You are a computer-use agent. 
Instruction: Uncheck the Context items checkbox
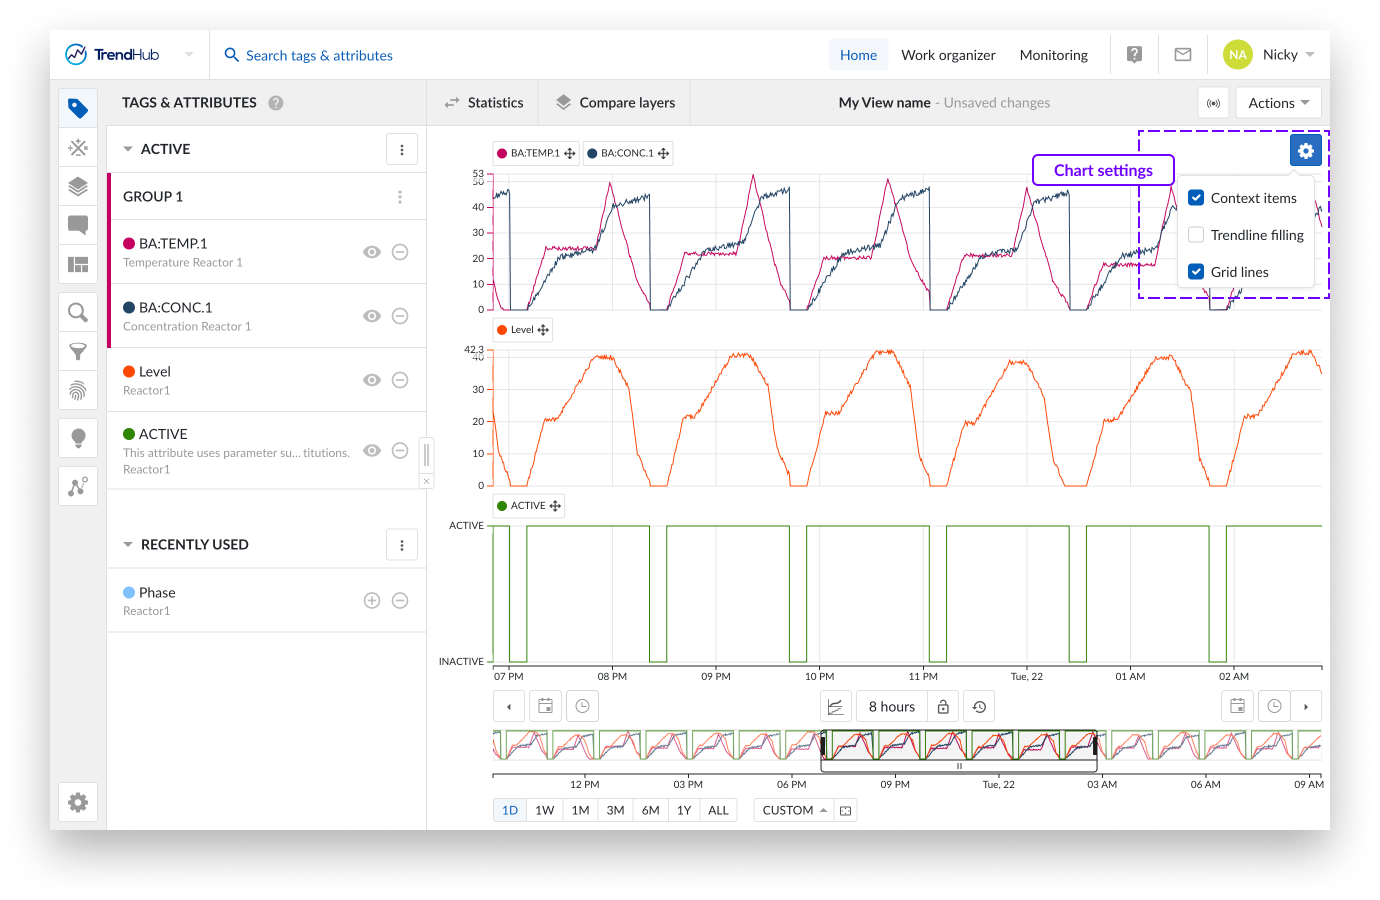click(x=1196, y=198)
